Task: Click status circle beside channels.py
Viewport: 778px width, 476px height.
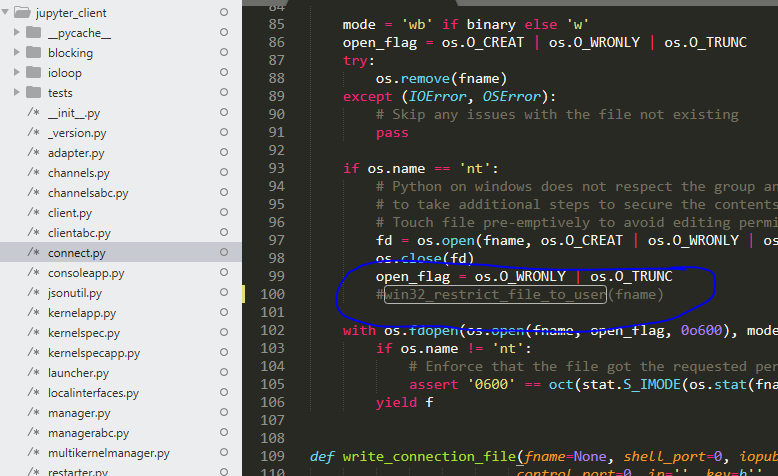Action: point(224,172)
